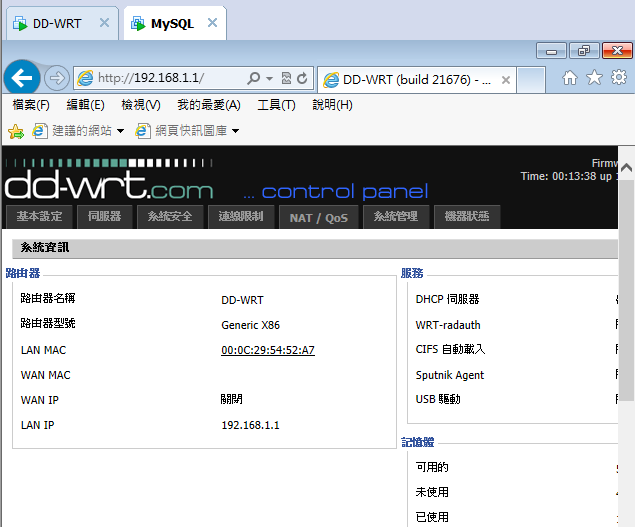635x527 pixels.
Task: Open the 網頁快訊圖庫 dropdown arrow
Action: [235, 131]
